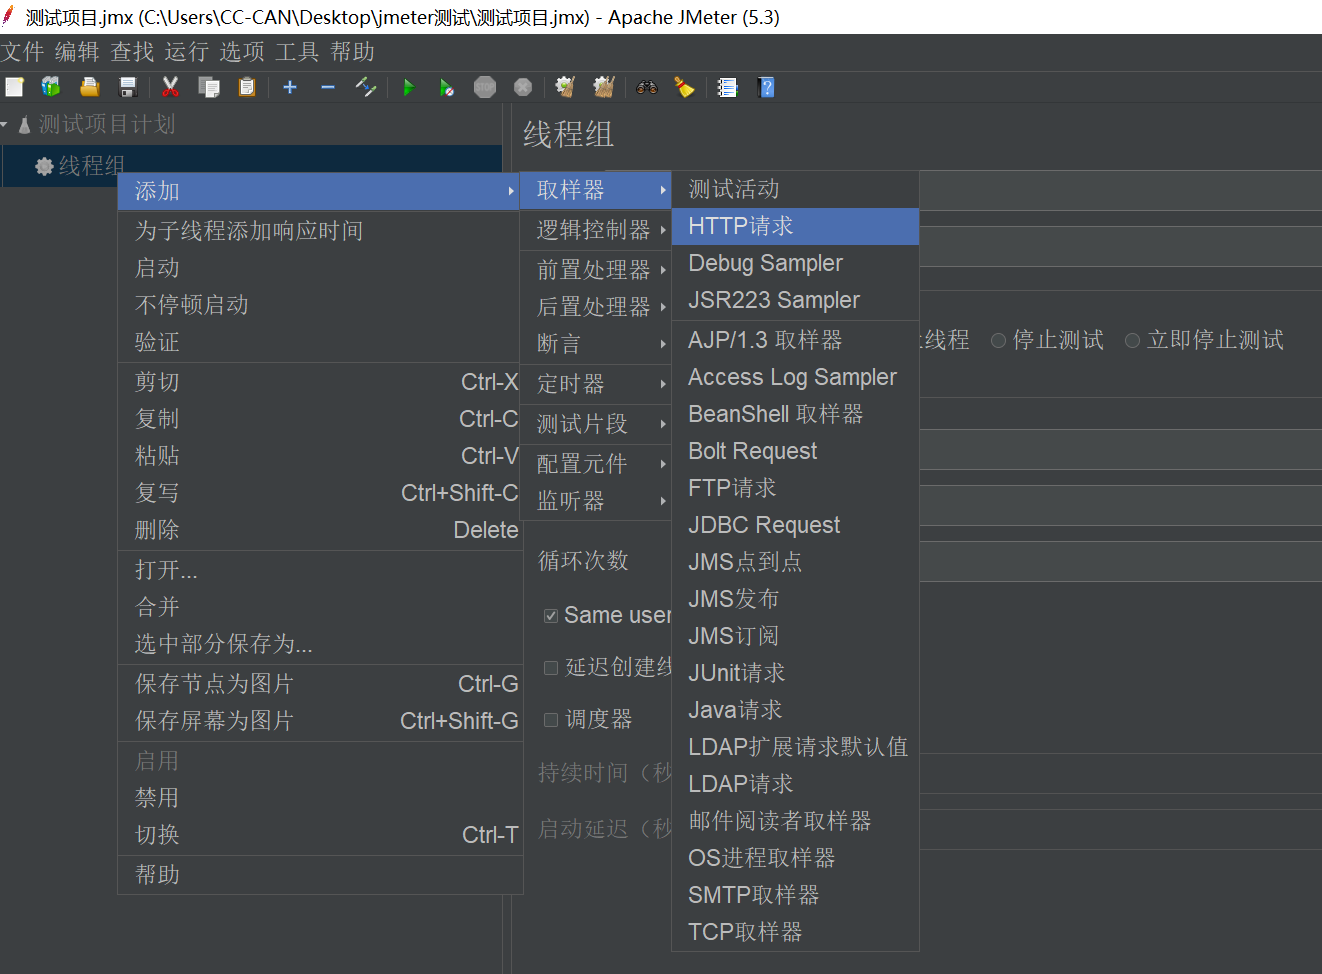Toggle the 调度器 checkbox
The image size is (1322, 974).
pos(551,720)
